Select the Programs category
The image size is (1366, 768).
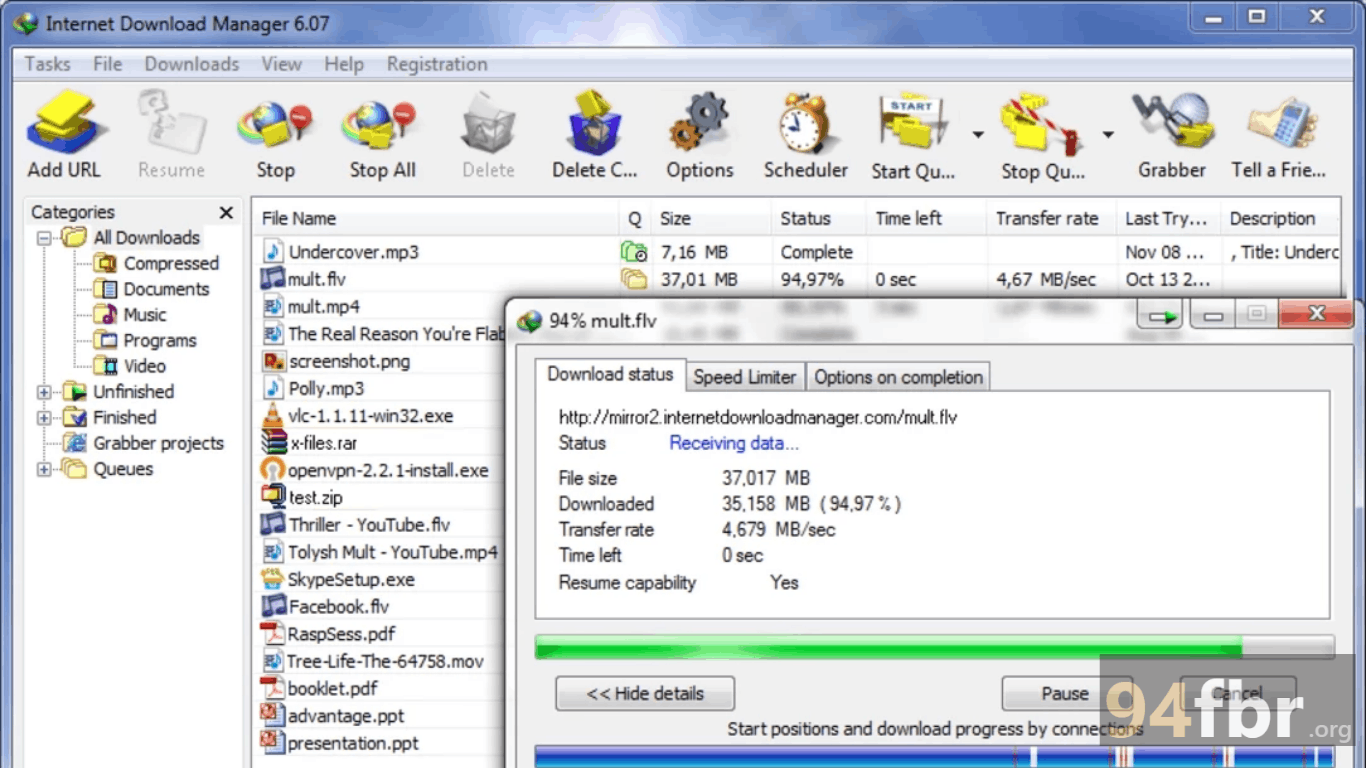click(x=159, y=340)
